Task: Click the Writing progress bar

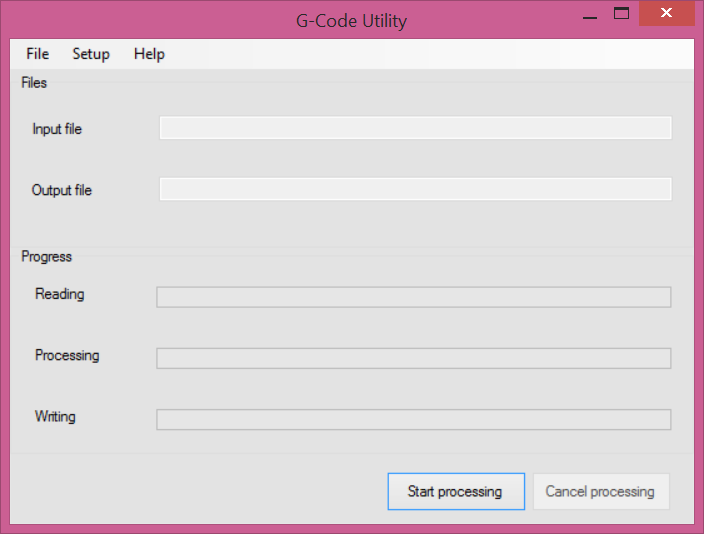Action: [413, 419]
